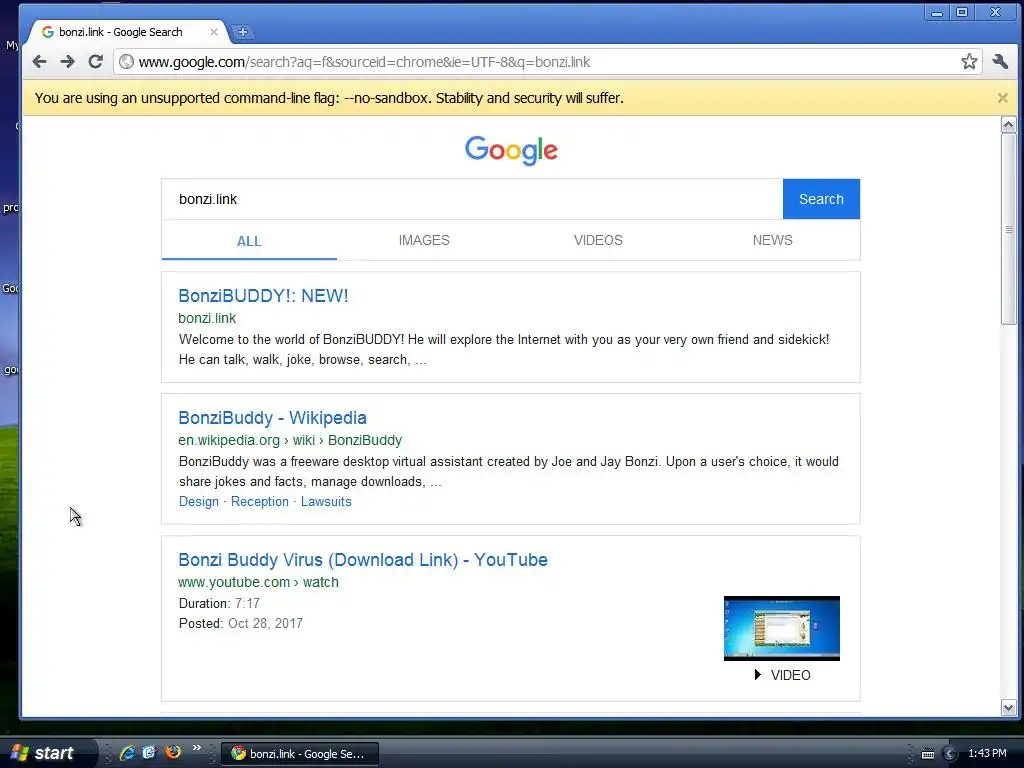Click the YouTube video thumbnail
The height and width of the screenshot is (768, 1024).
pyautogui.click(x=782, y=628)
